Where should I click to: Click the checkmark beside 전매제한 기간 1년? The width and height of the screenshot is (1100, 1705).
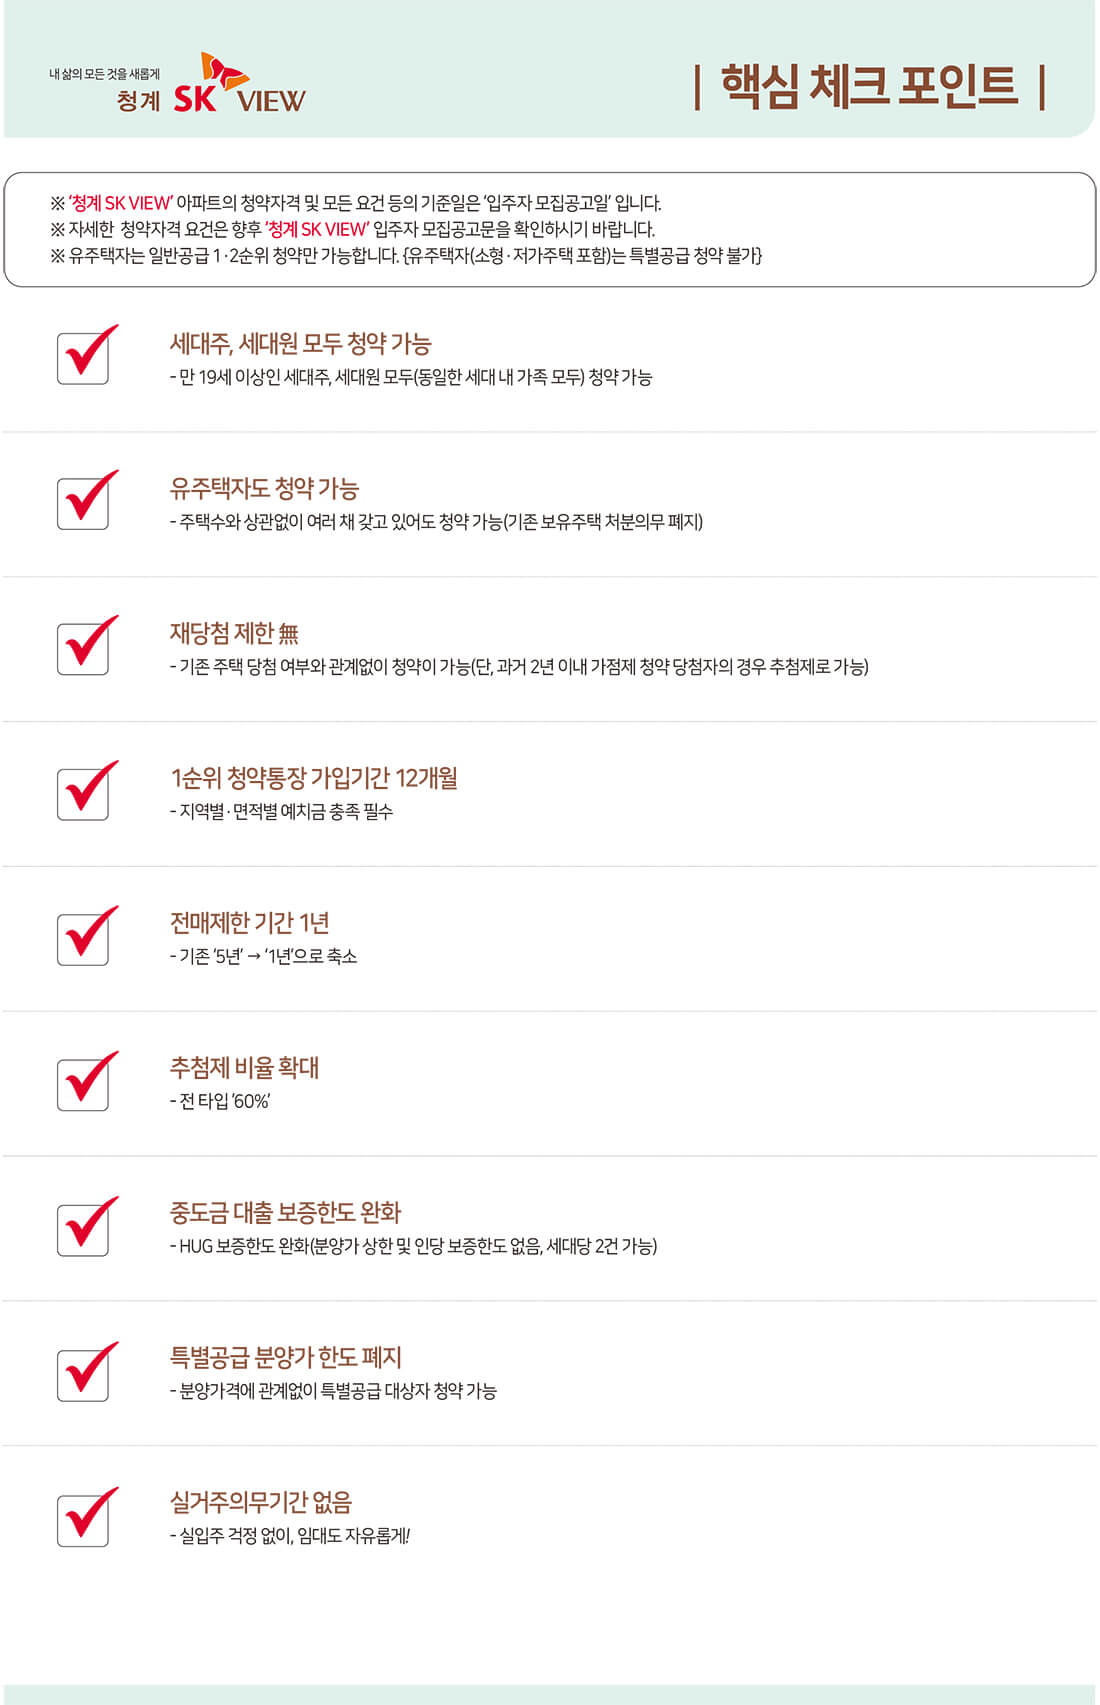87,934
